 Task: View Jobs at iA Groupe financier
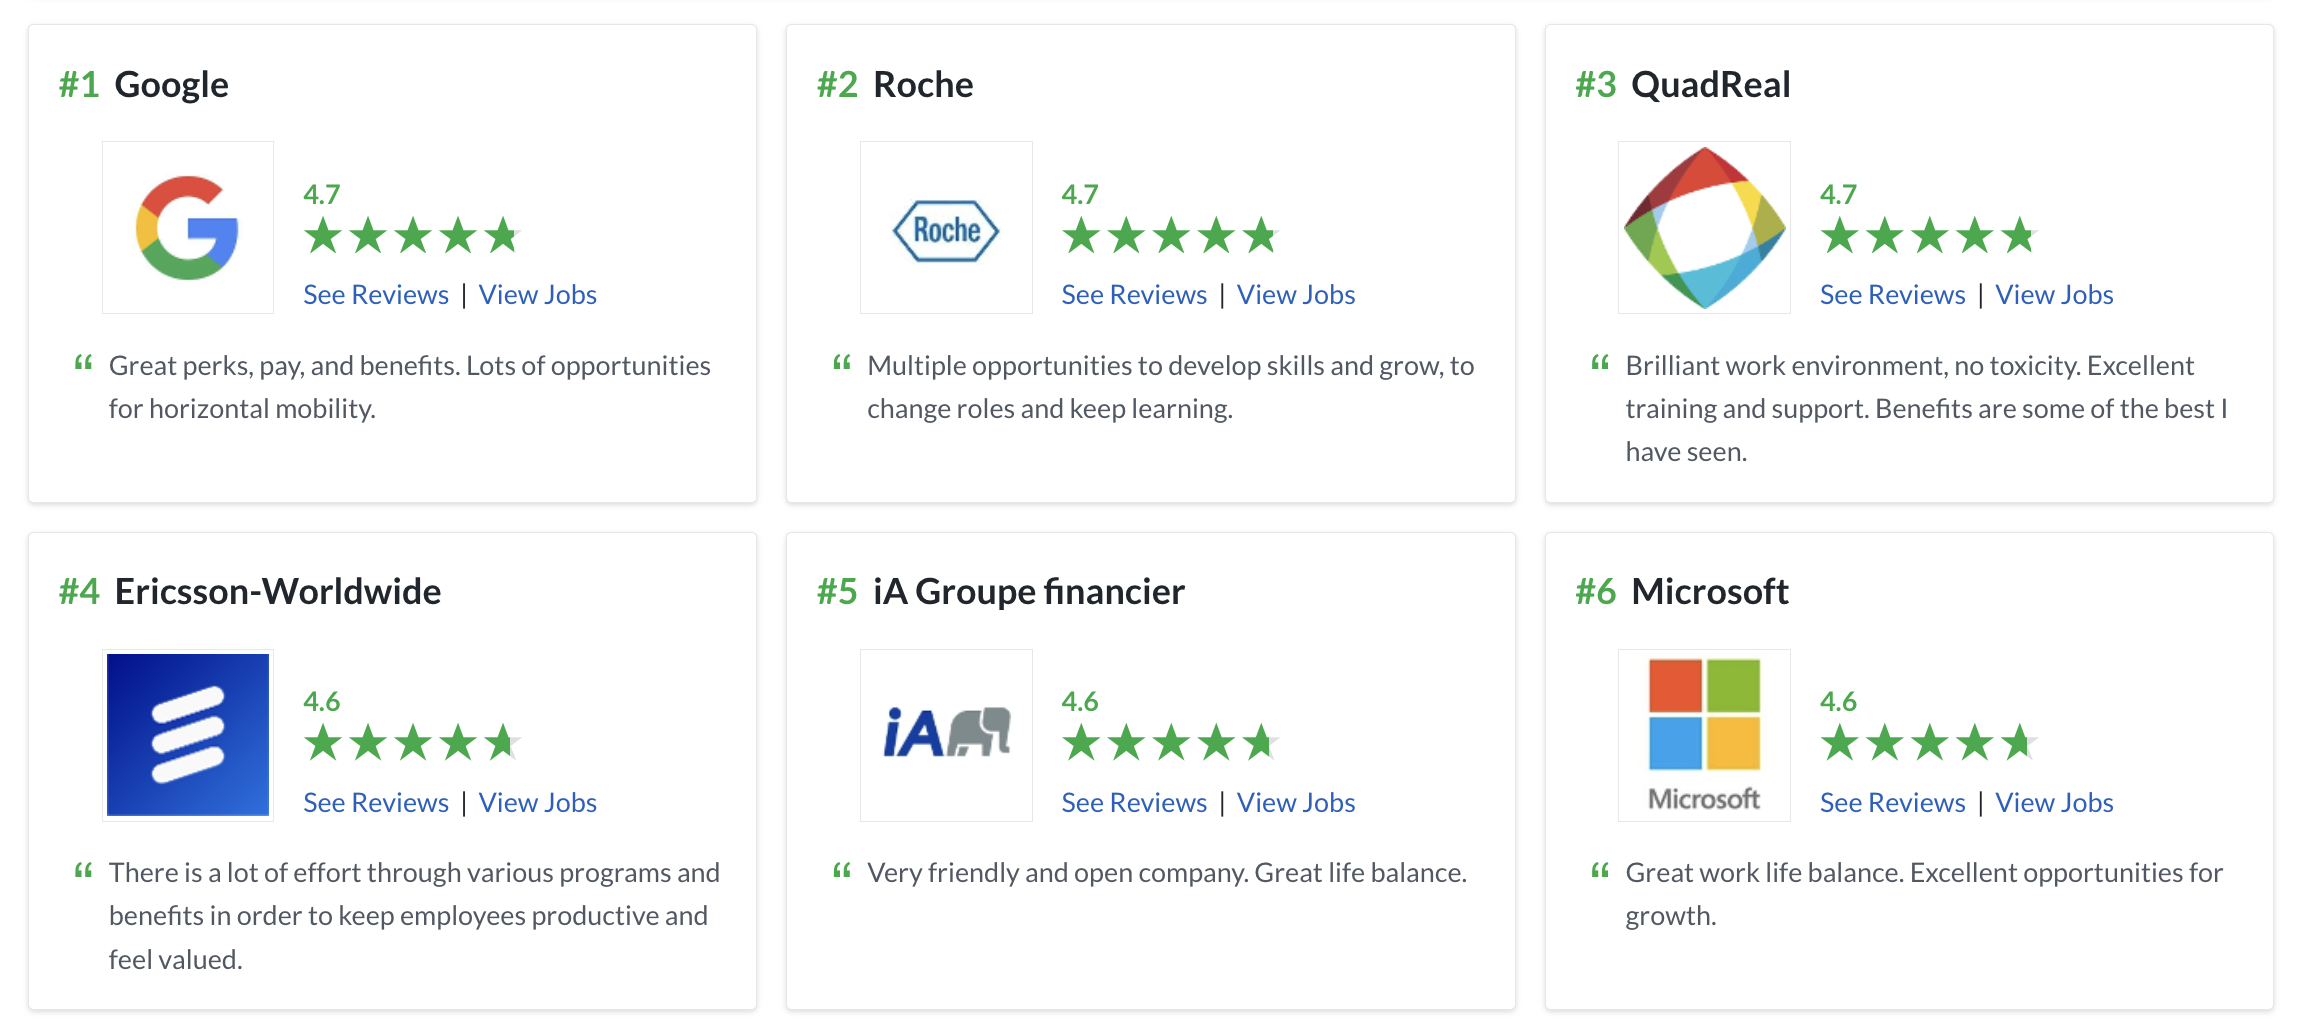[x=1296, y=803]
